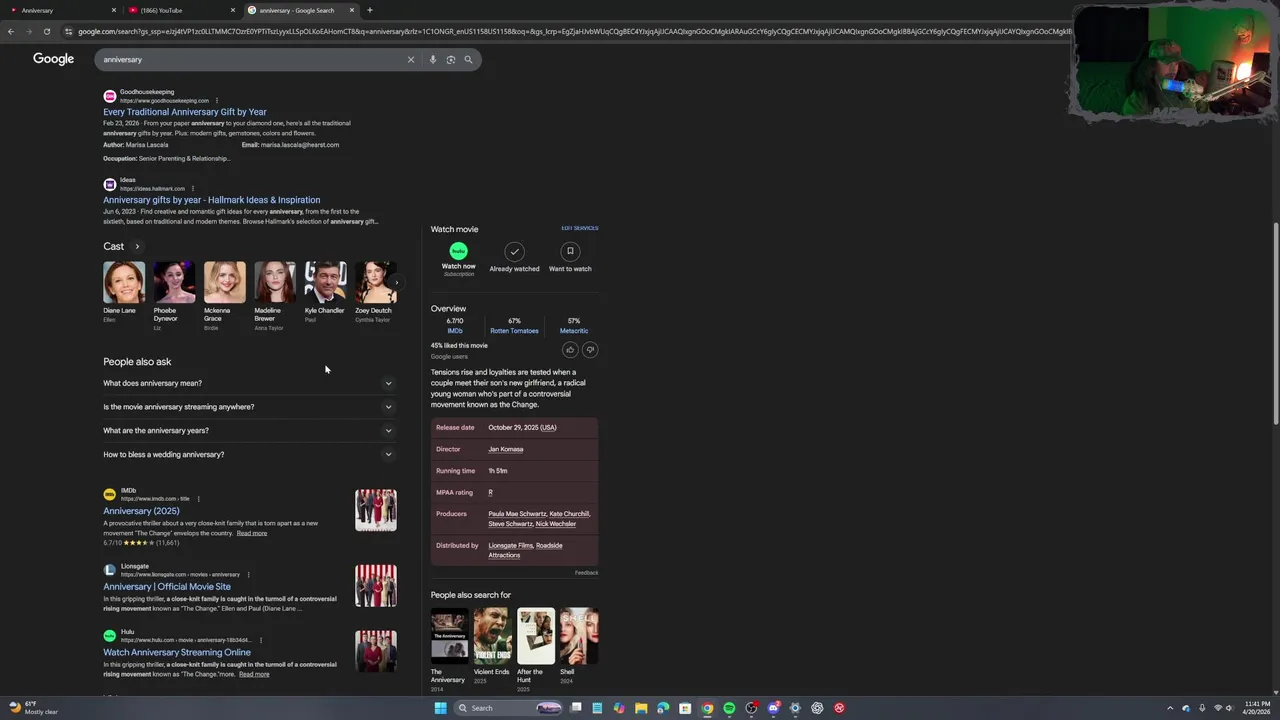Screen dimensions: 1280x720
Task: Select Phoebe Dynevor cast photo
Action: pos(174,282)
